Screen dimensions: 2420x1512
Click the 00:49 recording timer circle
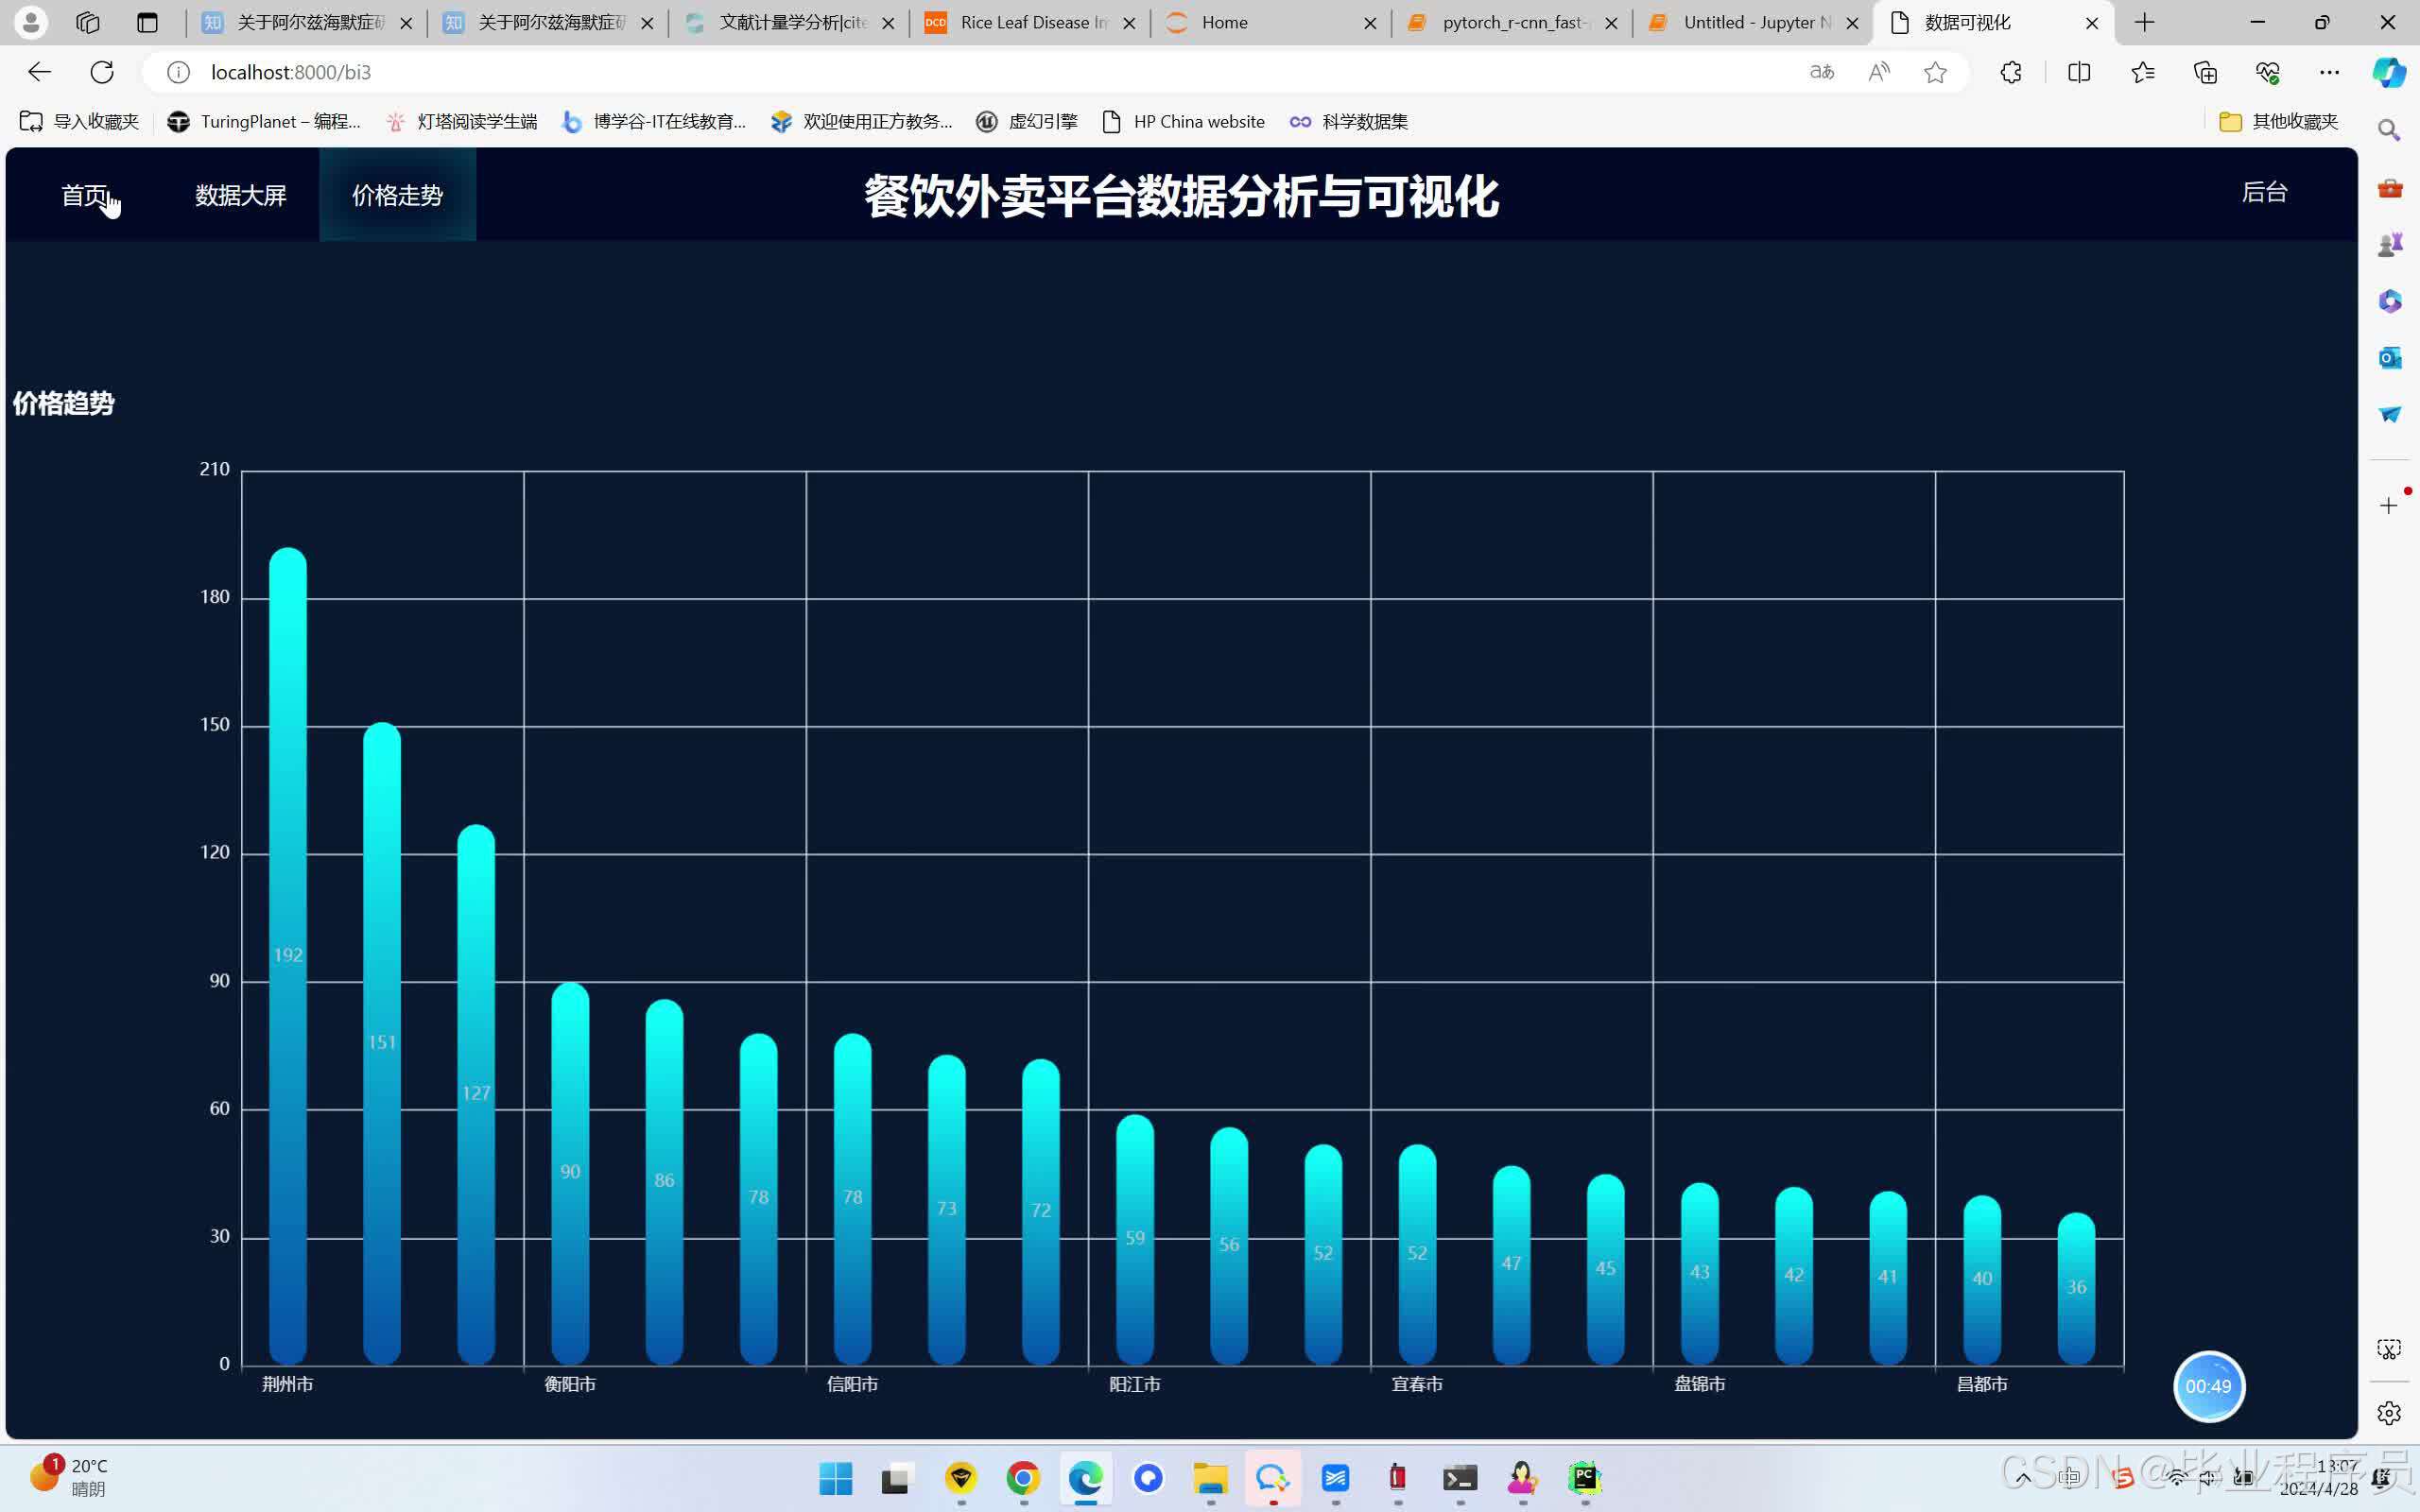point(2208,1386)
